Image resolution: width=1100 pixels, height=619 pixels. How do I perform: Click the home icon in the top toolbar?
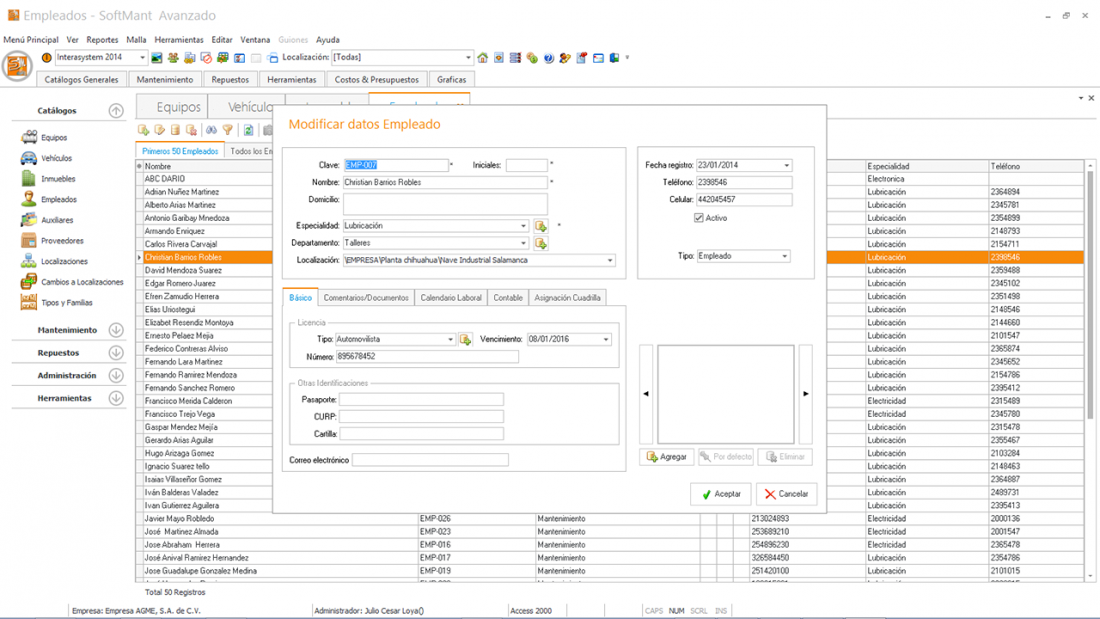coord(482,58)
